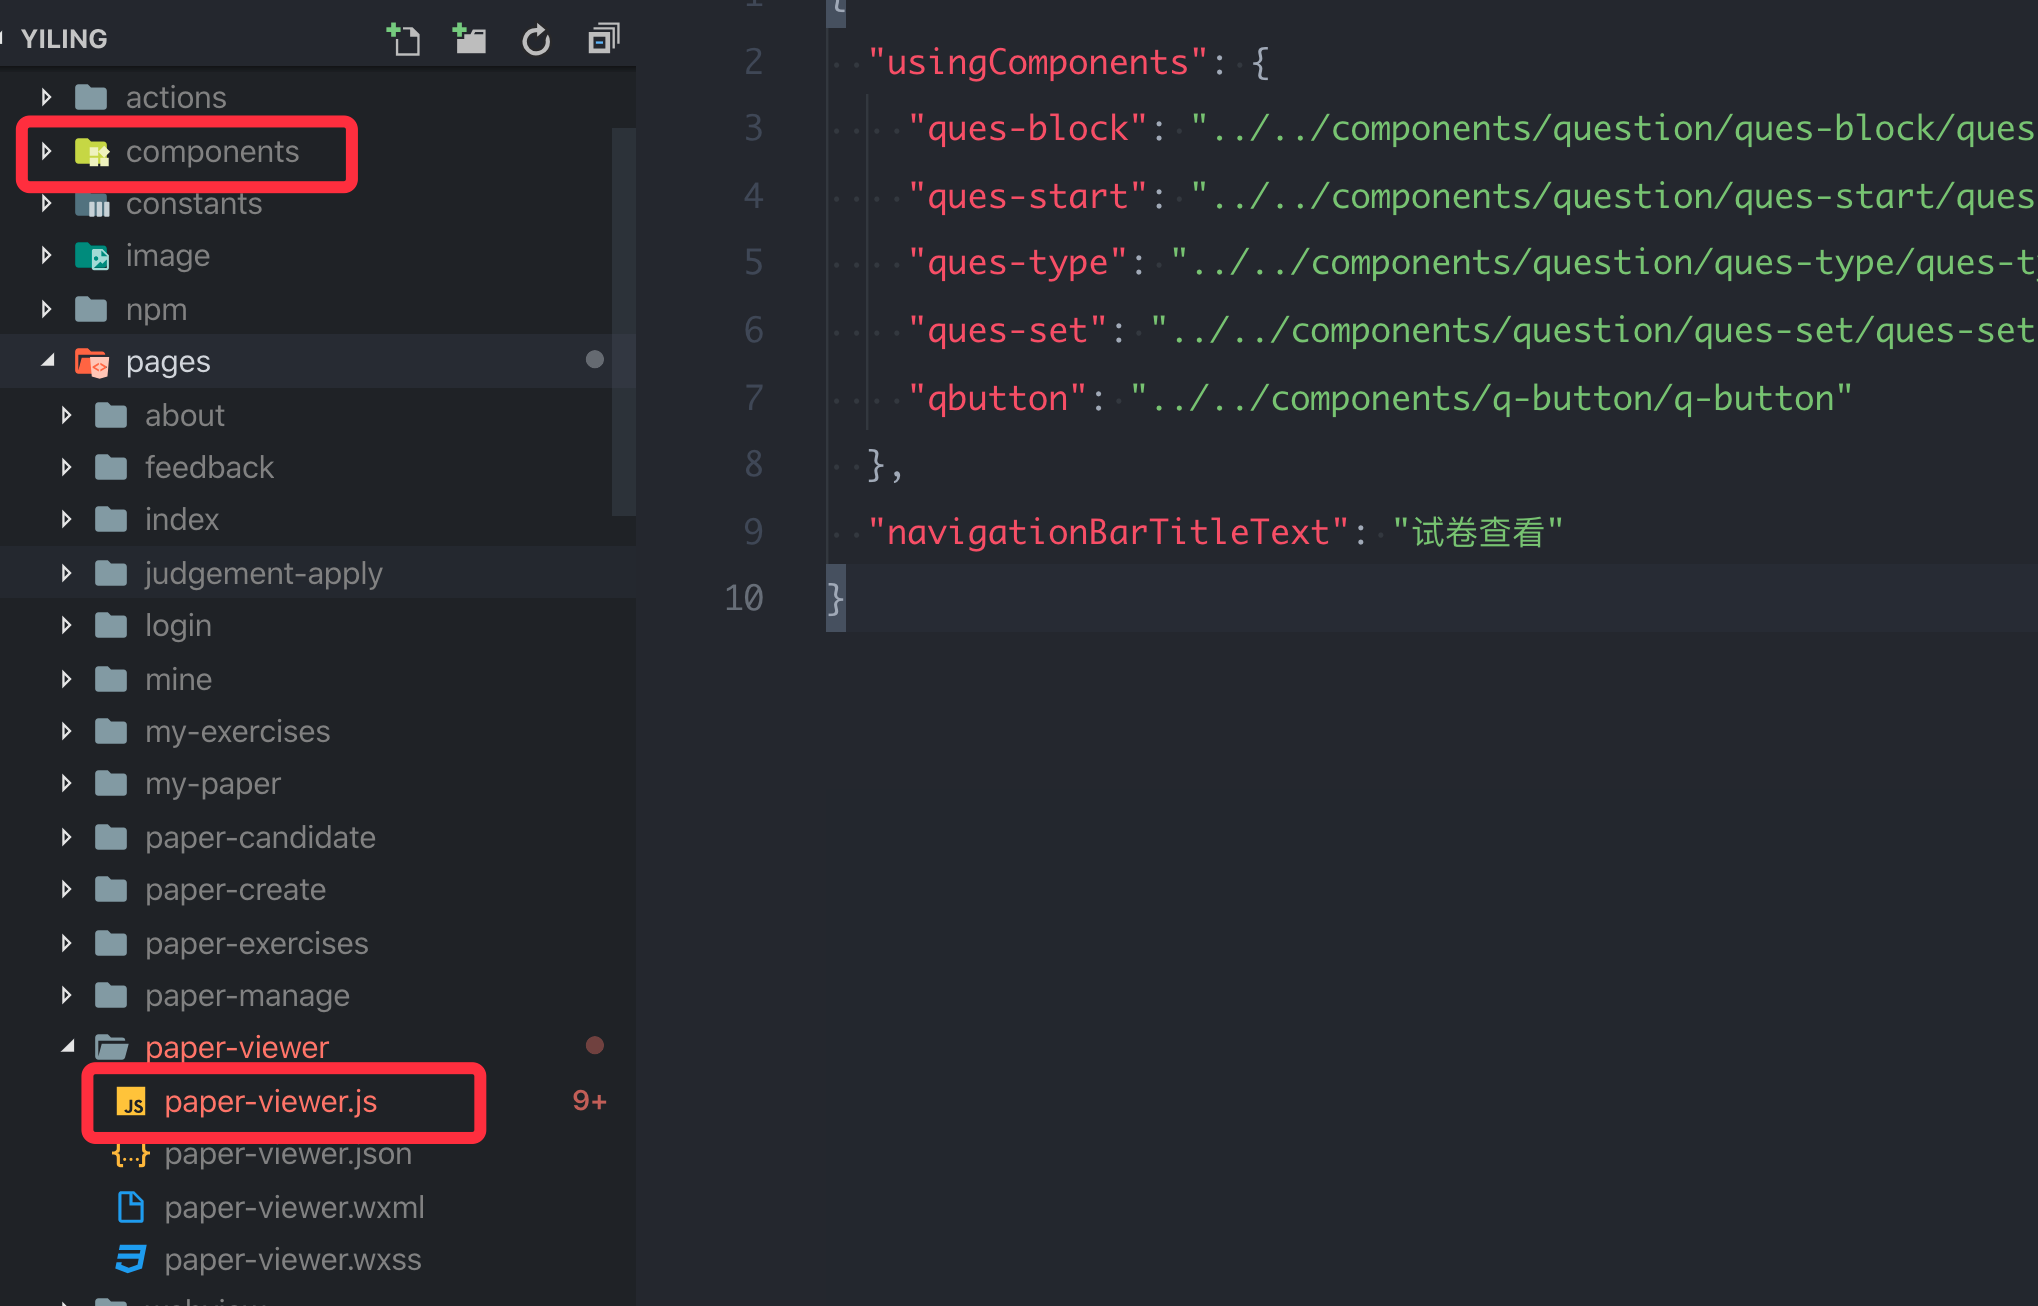The height and width of the screenshot is (1306, 2038).
Task: Select the judgement-apply folder
Action: tap(263, 572)
